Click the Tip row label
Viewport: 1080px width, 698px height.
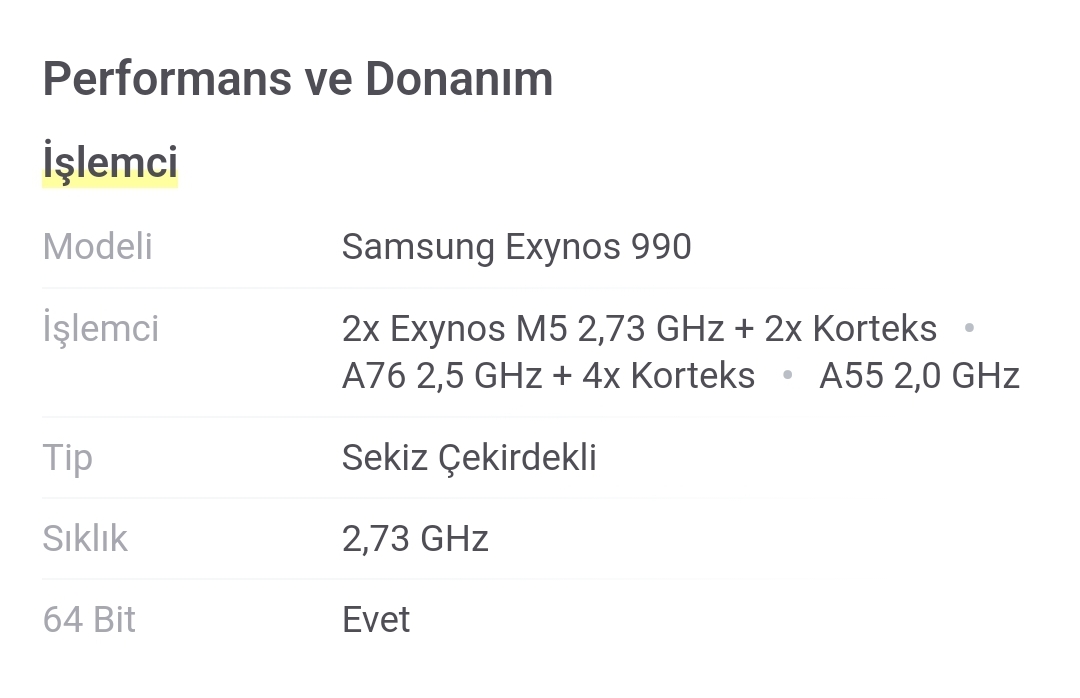pos(67,458)
